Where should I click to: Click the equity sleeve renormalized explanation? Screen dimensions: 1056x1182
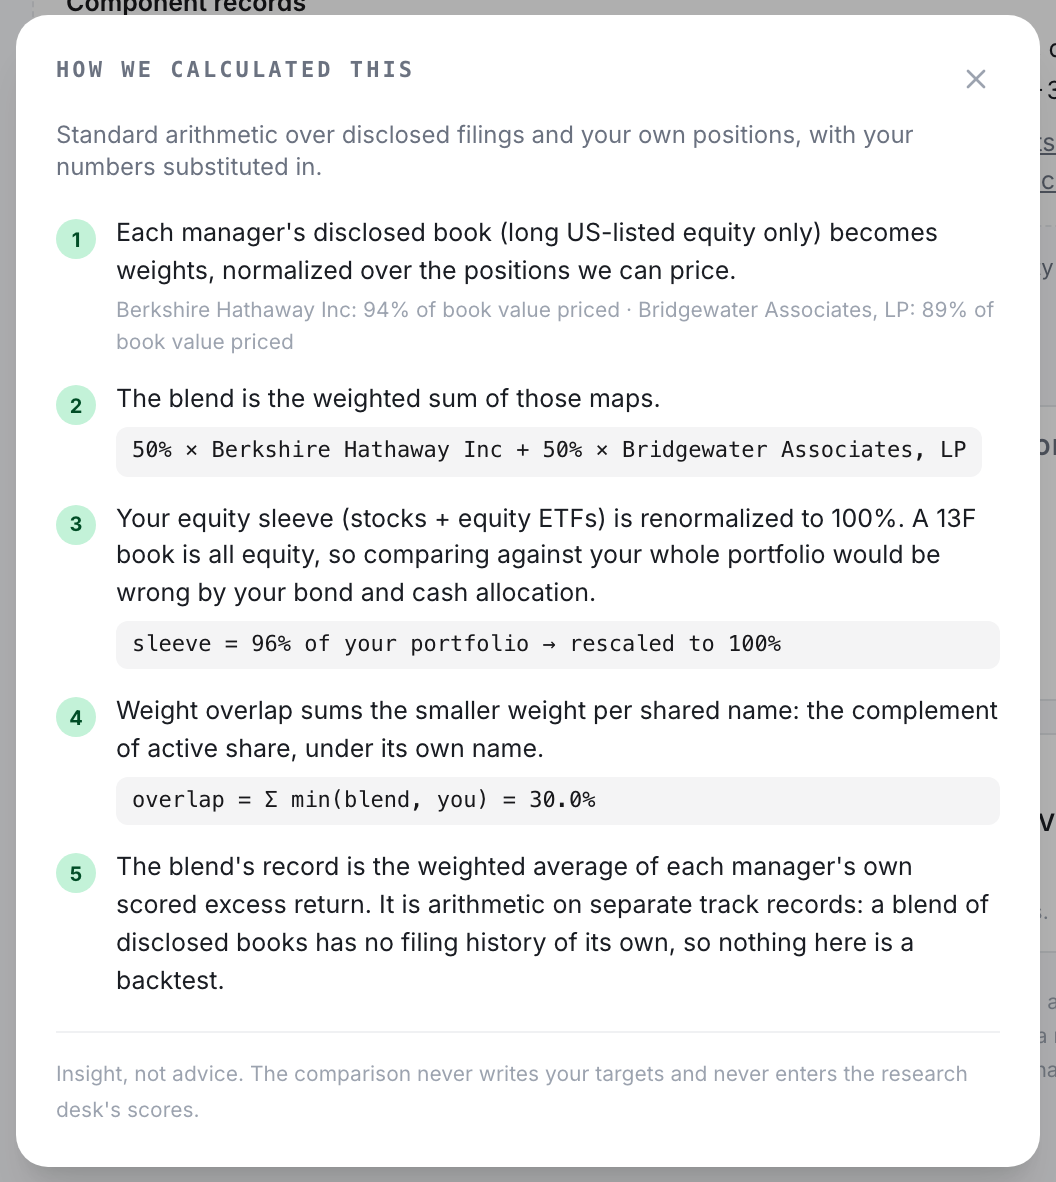[546, 556]
